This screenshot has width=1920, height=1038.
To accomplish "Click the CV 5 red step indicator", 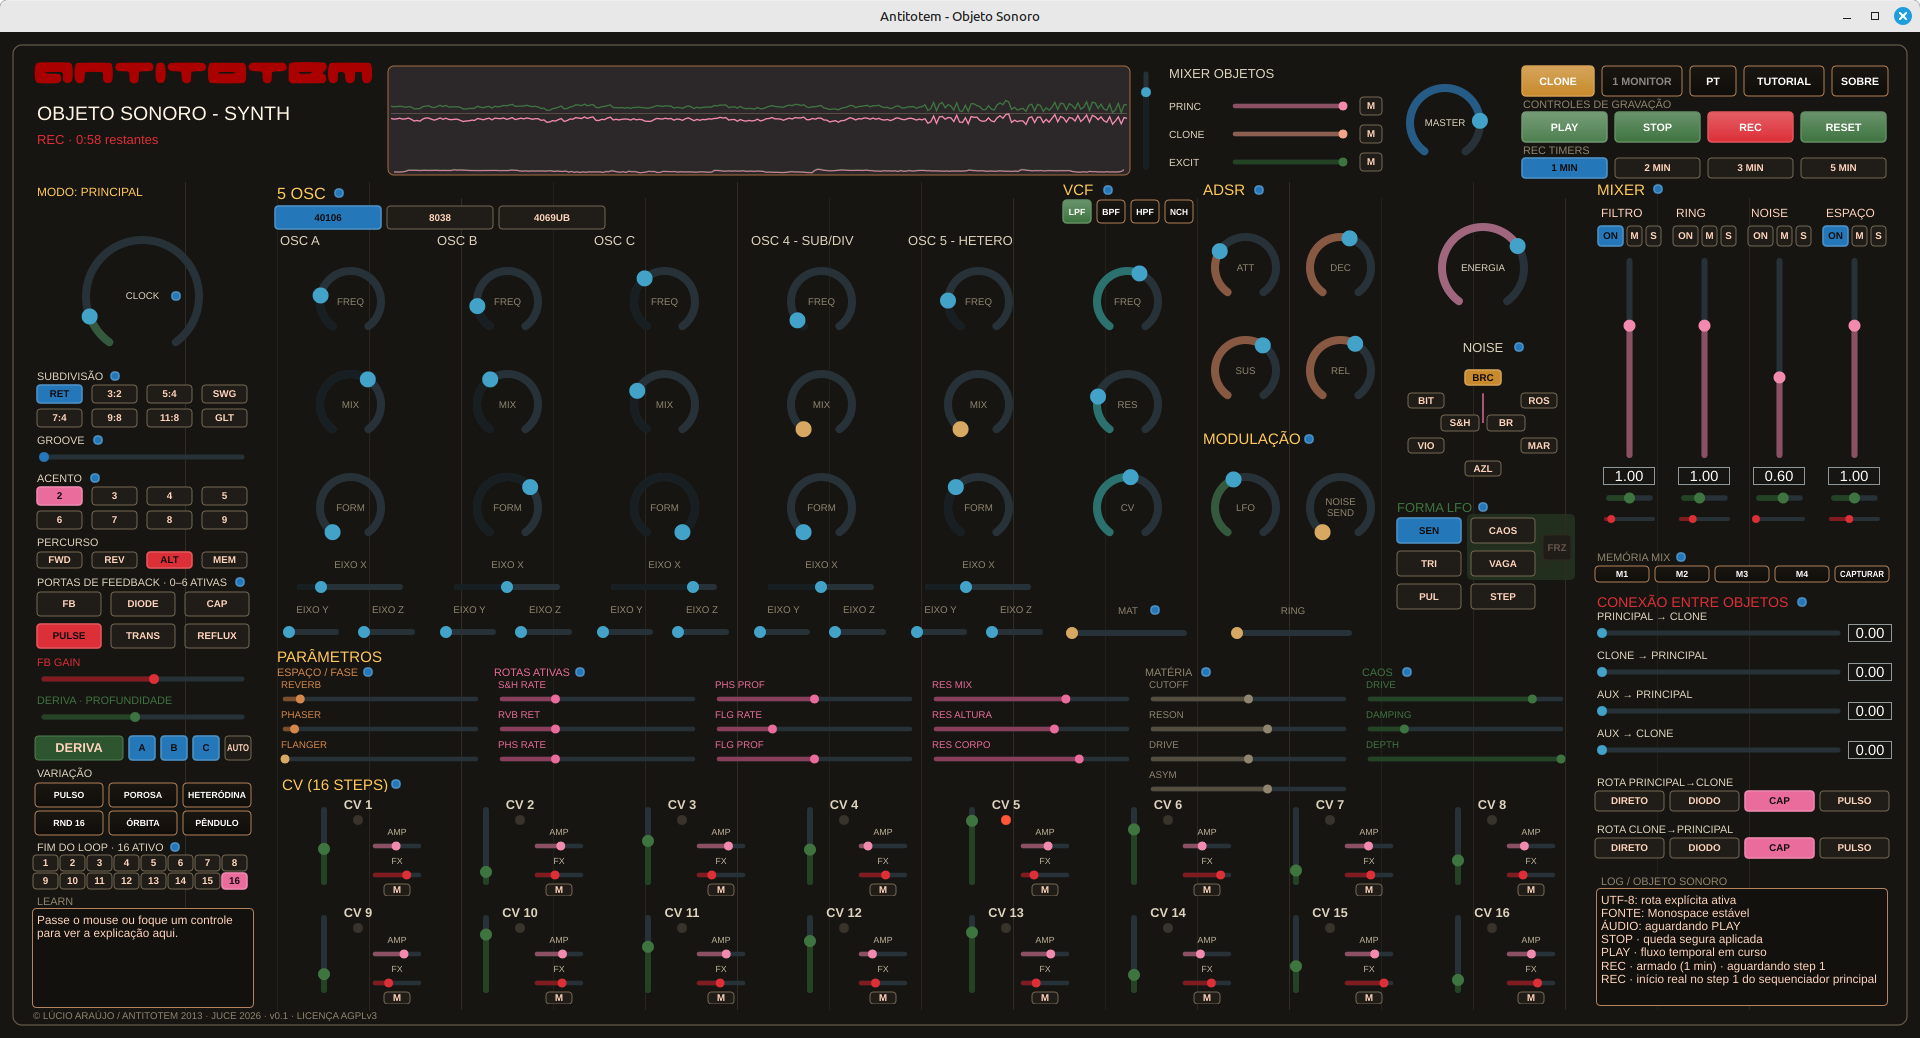I will point(1006,820).
